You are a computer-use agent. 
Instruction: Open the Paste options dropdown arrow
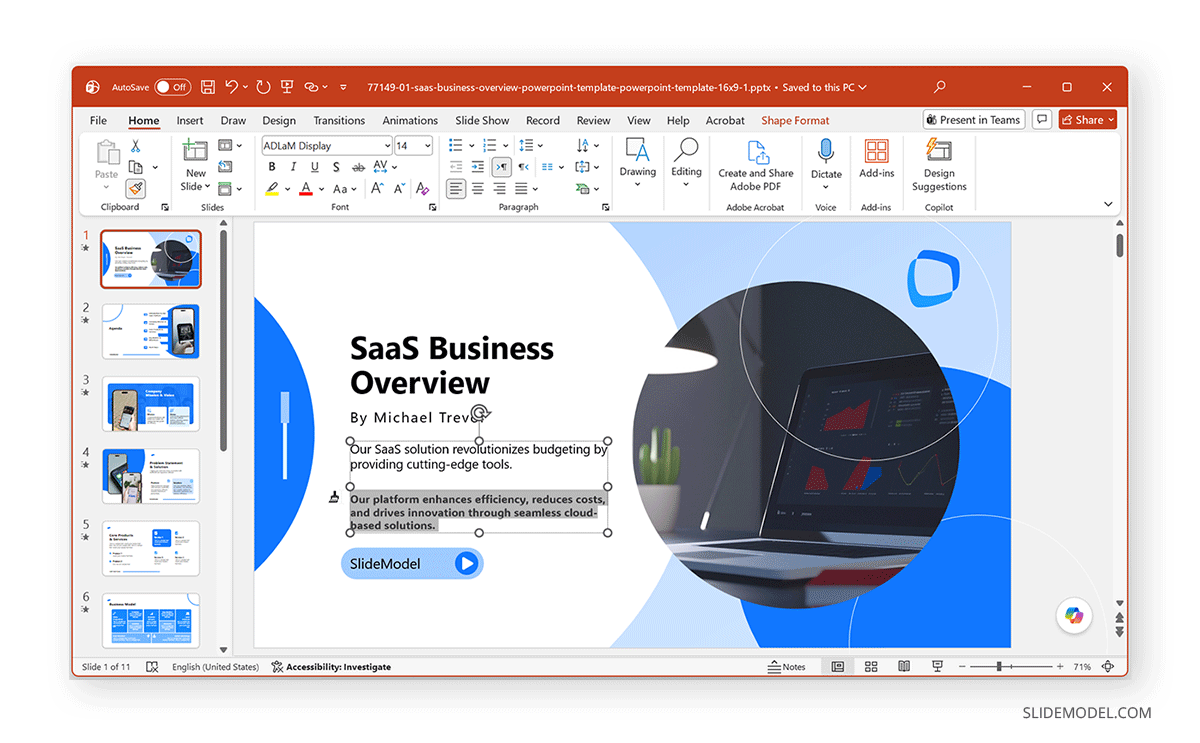click(106, 187)
